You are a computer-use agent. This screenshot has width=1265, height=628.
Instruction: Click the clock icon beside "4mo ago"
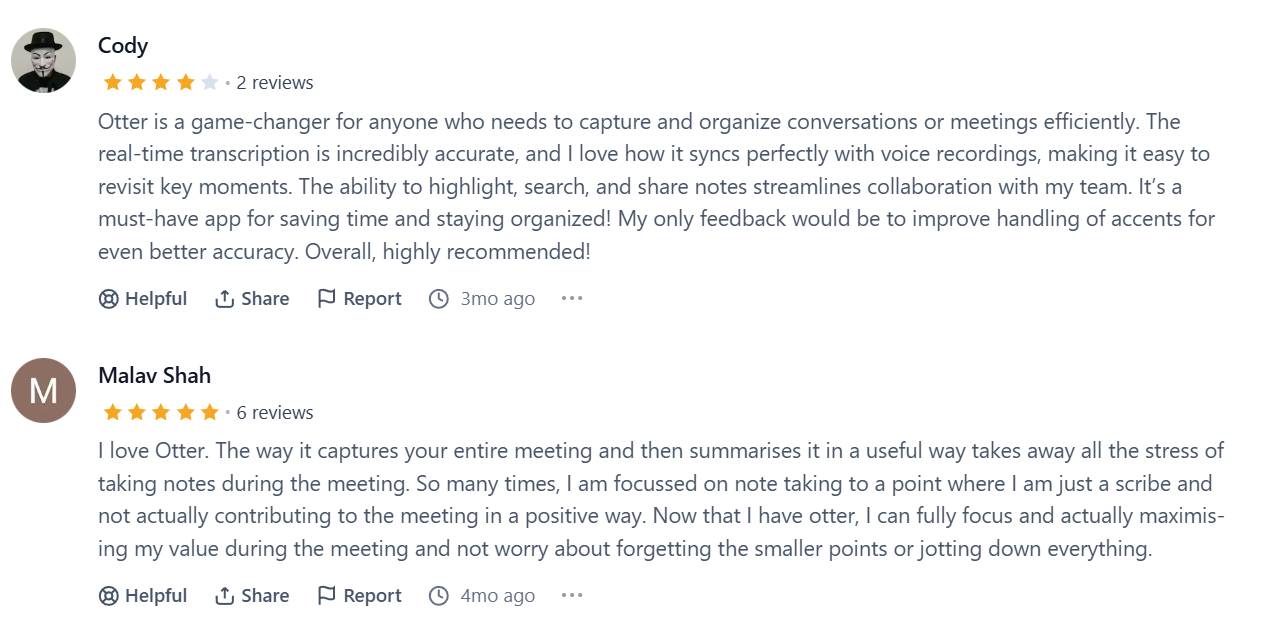click(x=439, y=596)
